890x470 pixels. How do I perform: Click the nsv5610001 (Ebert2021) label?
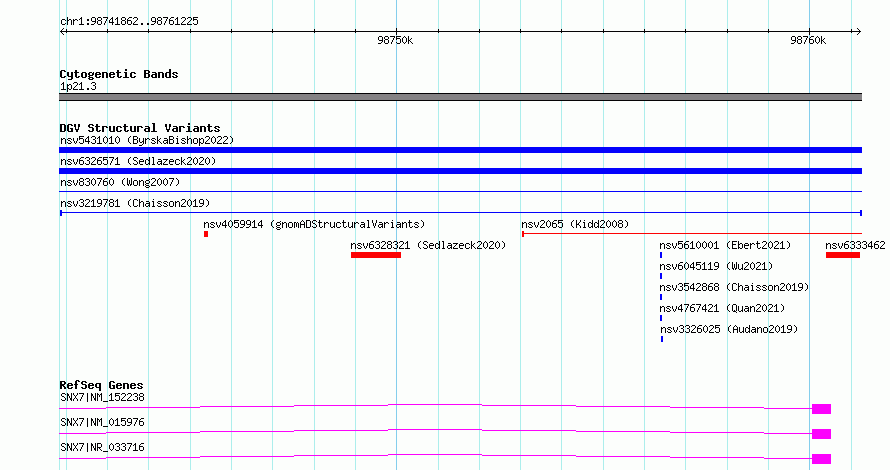(725, 245)
